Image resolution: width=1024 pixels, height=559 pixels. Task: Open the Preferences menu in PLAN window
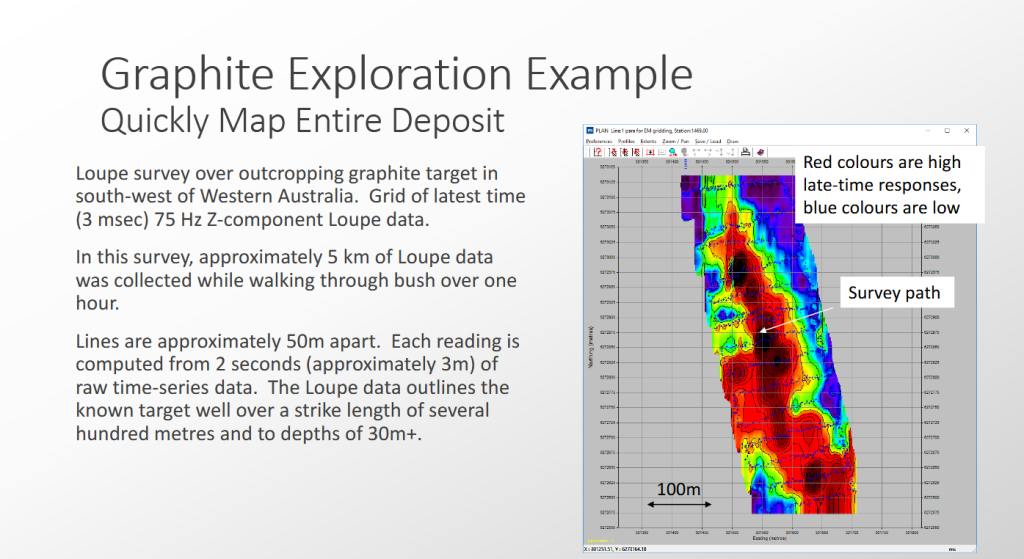(x=599, y=141)
